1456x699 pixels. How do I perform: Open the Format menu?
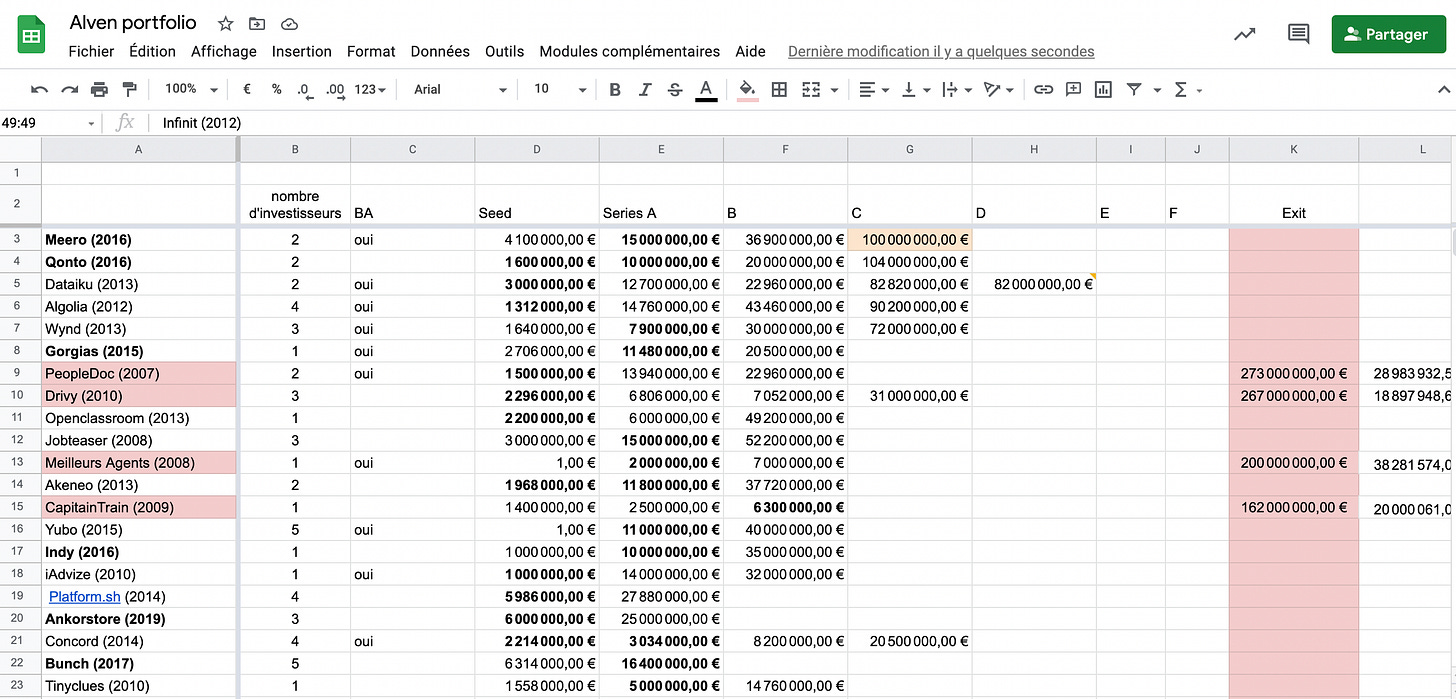coord(371,51)
